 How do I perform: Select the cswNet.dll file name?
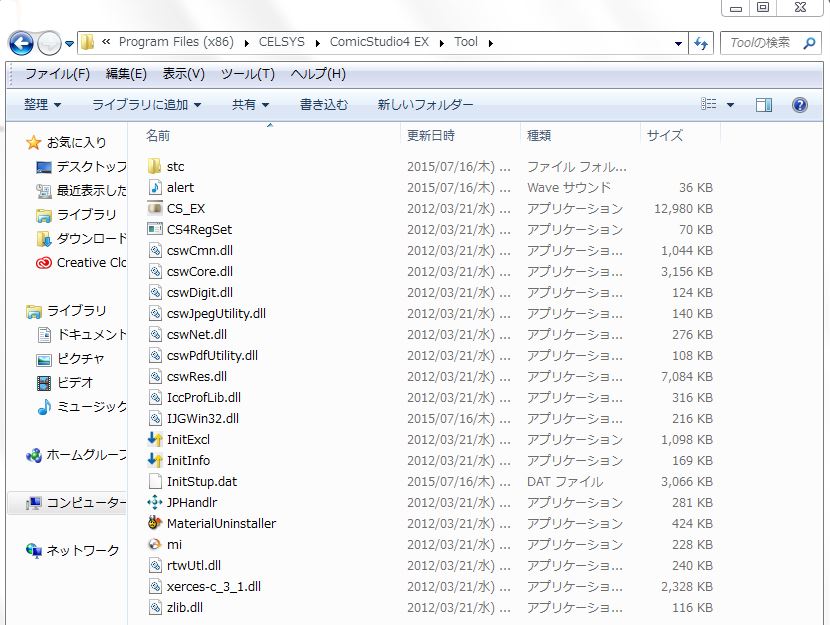[196, 334]
